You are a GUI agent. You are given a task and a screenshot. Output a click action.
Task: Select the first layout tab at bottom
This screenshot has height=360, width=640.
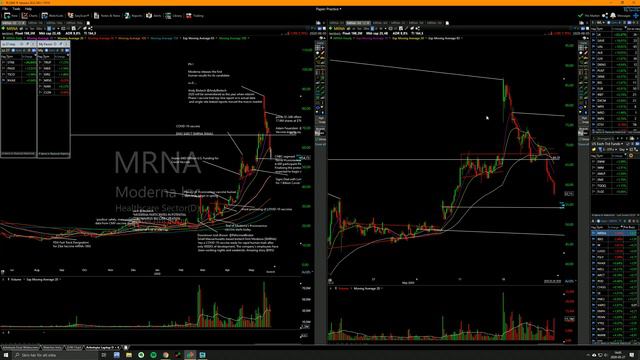pos(20,347)
